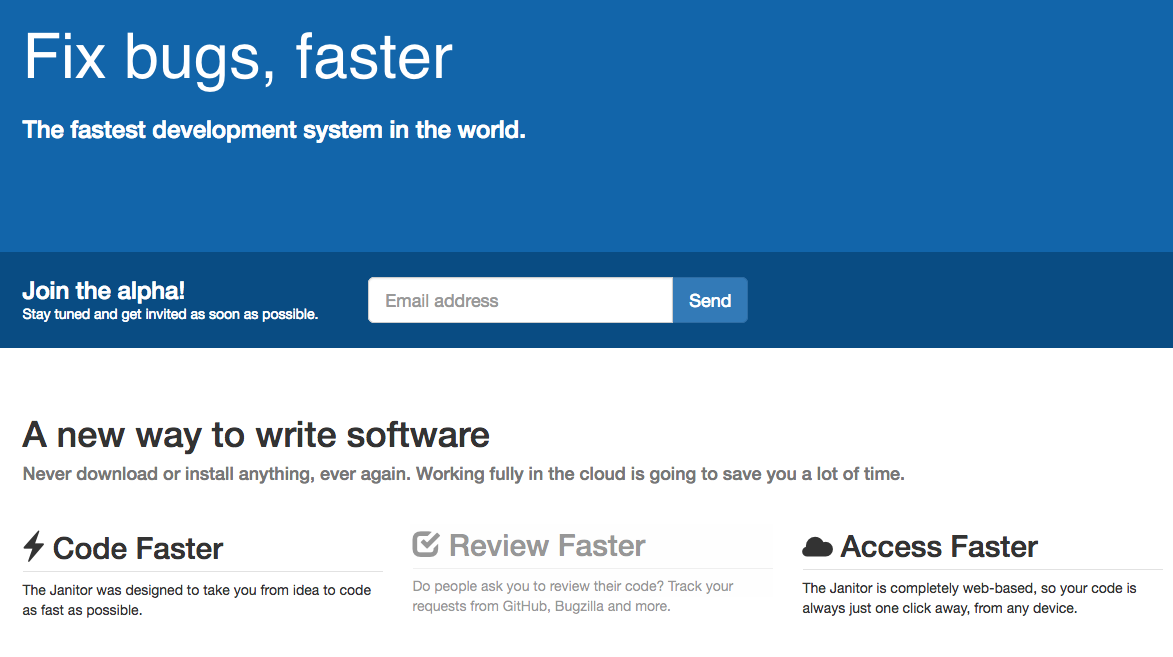The image size is (1173, 657).
Task: Click the cloud icon beside Access Faster
Action: pyautogui.click(x=817, y=547)
